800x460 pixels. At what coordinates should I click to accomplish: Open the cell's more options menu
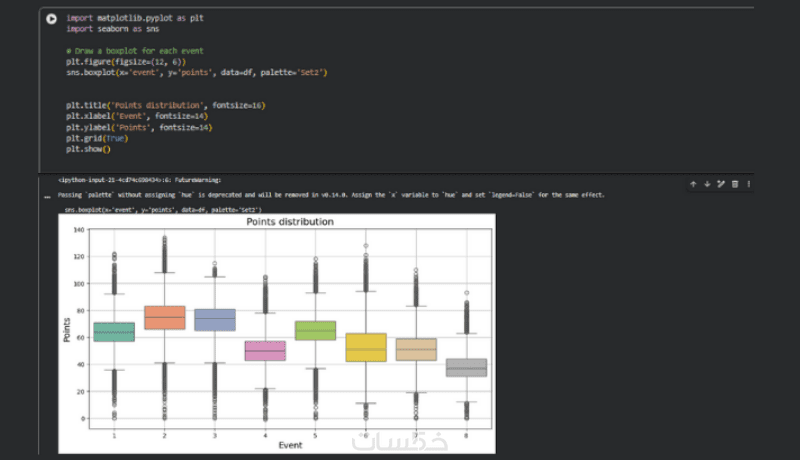[x=748, y=184]
